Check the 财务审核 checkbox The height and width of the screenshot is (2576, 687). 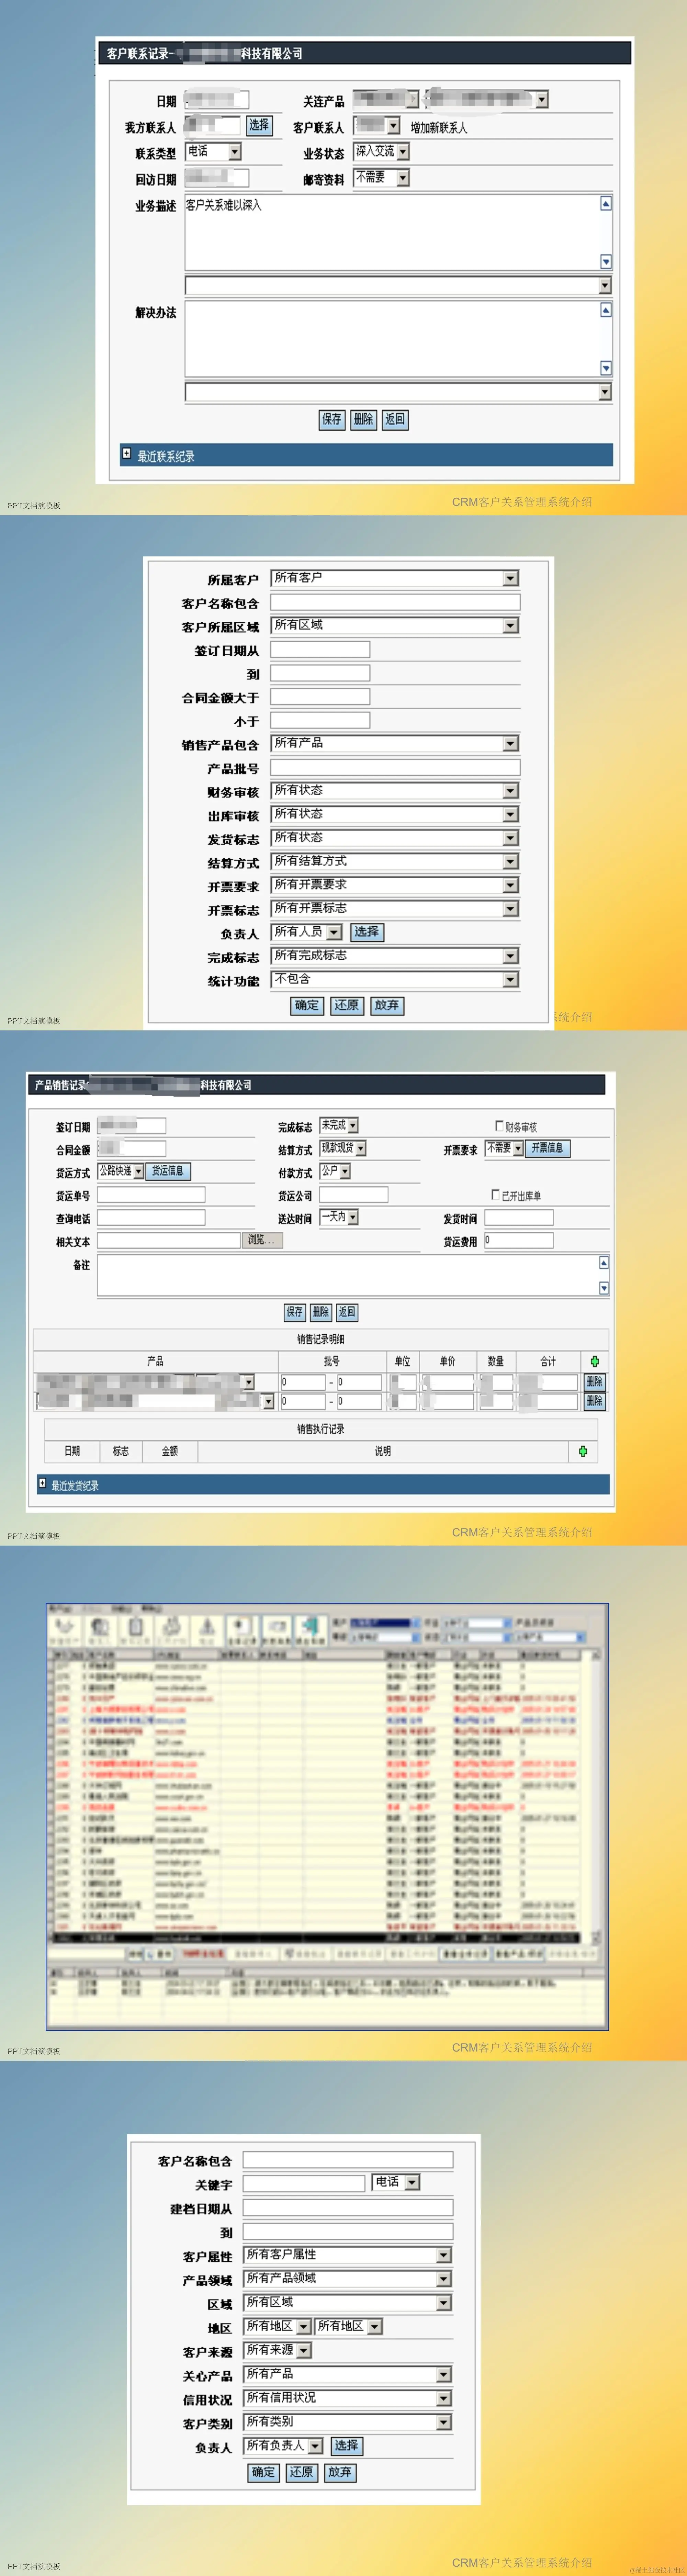coord(499,1126)
